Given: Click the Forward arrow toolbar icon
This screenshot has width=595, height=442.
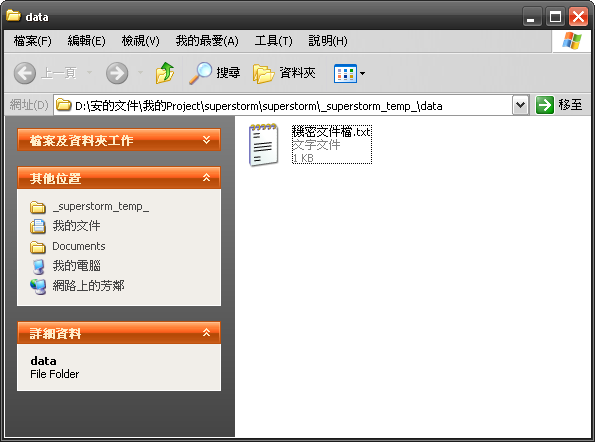Looking at the screenshot, I should click(x=117, y=73).
